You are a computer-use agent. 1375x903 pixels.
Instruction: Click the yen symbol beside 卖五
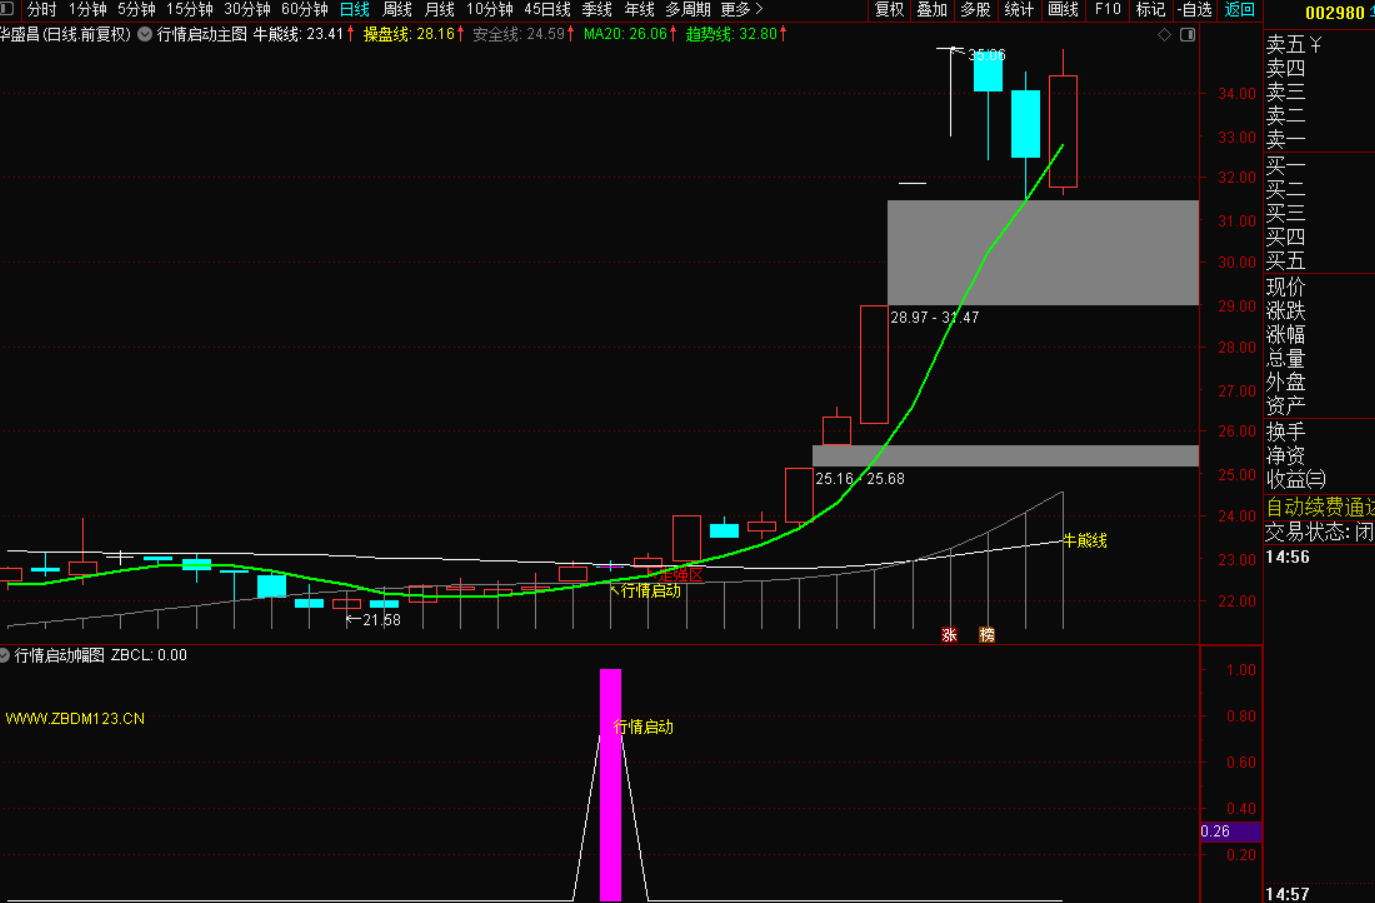1316,45
